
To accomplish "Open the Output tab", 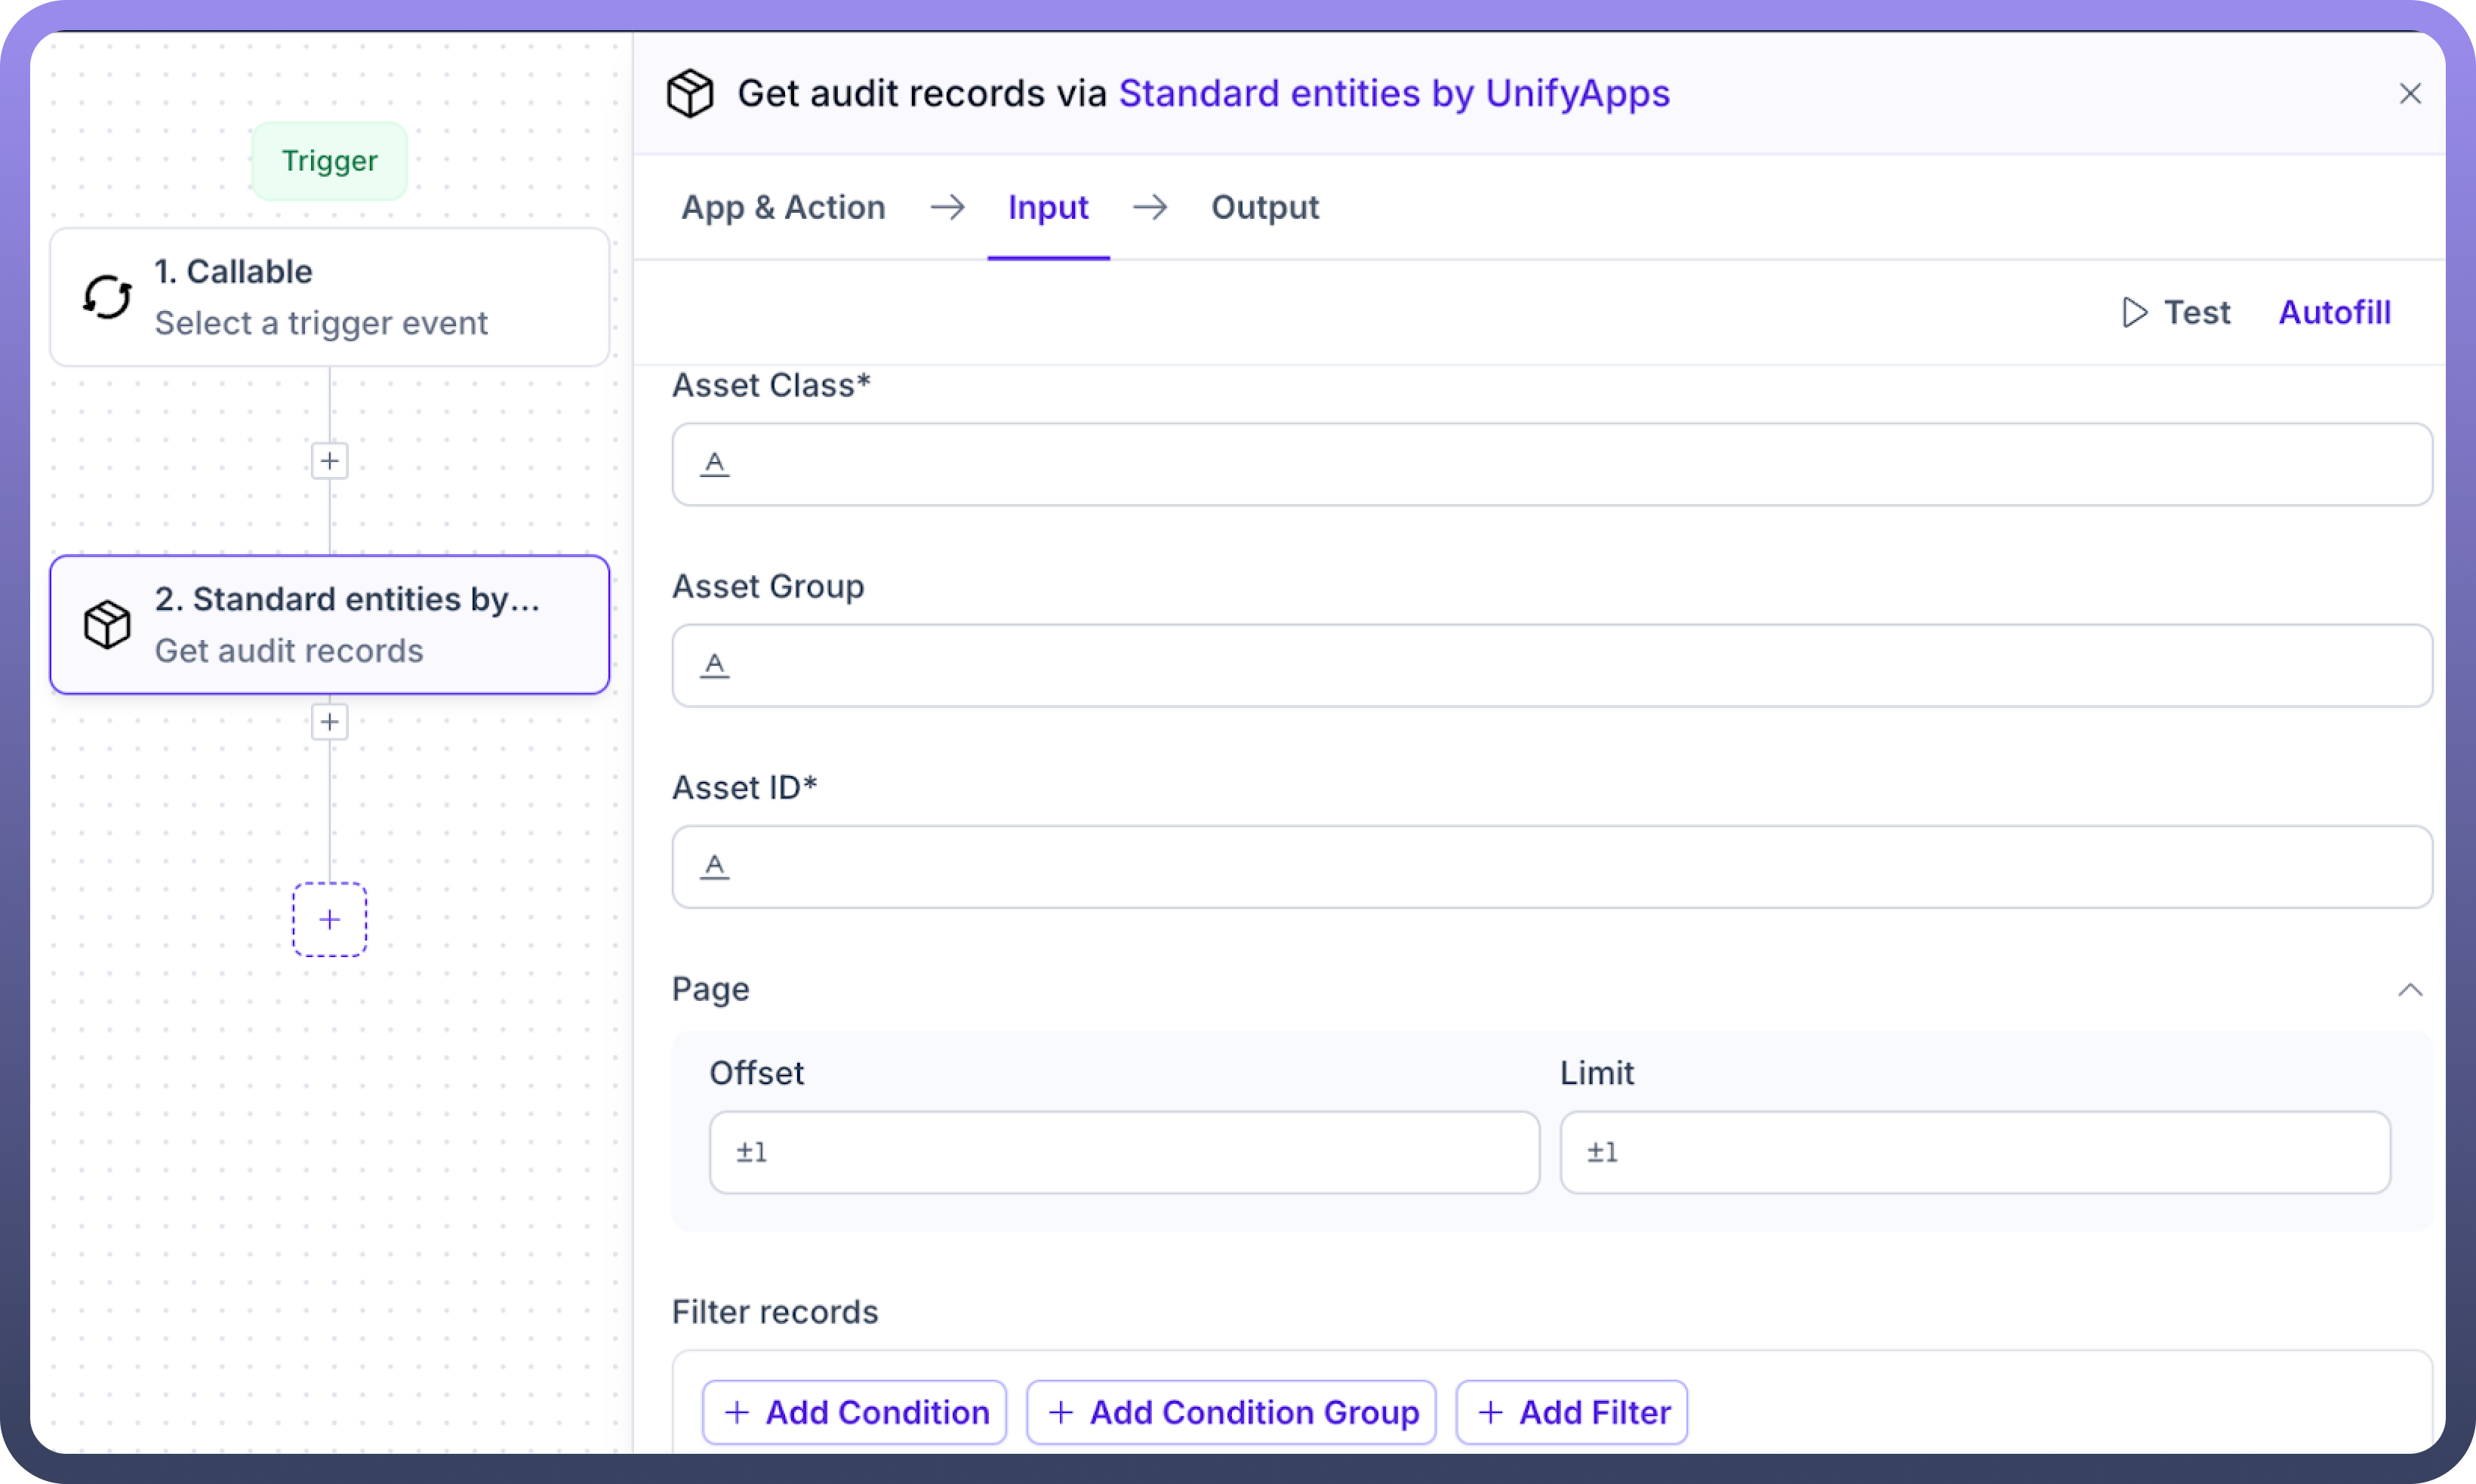I will [1265, 207].
